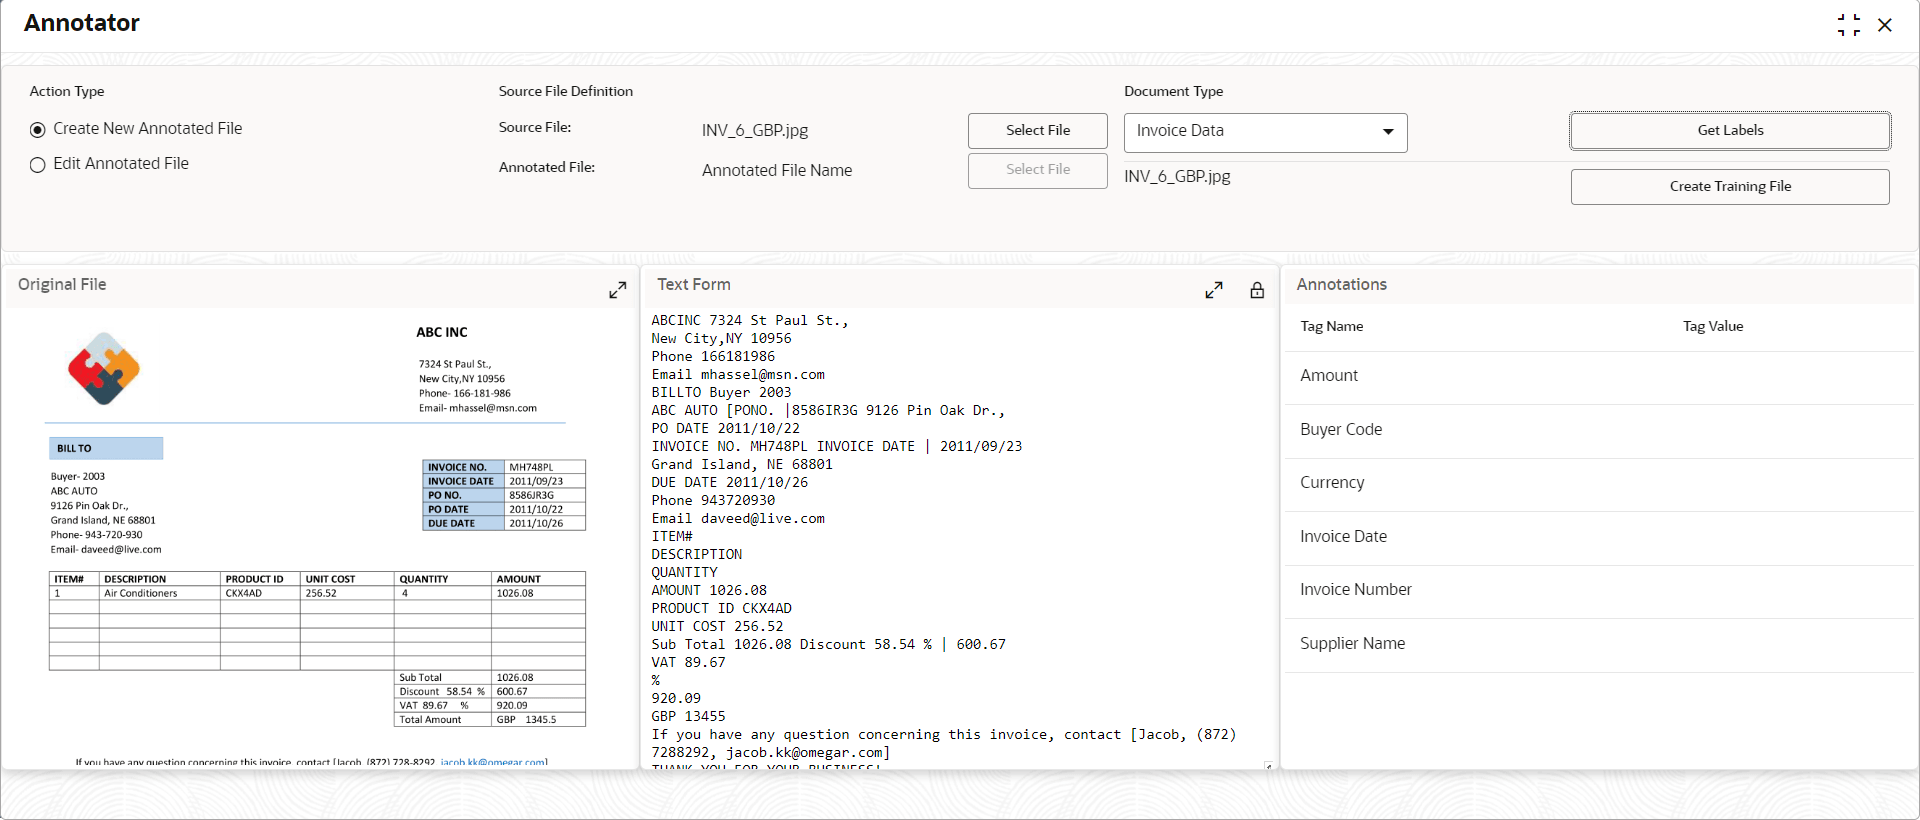Click the disabled Select File for Annotated File

1038,170
